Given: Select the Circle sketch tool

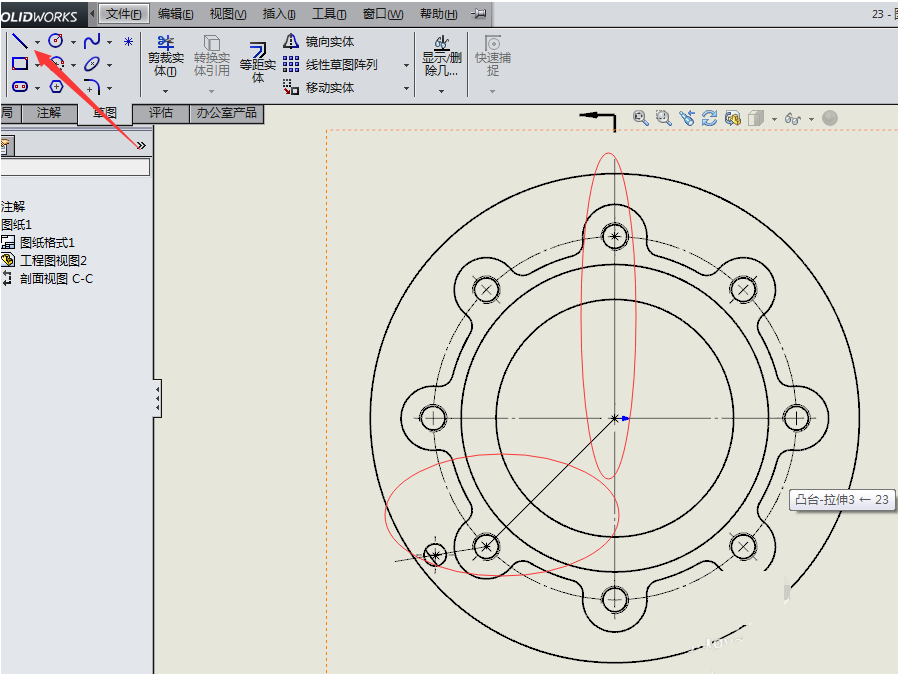Looking at the screenshot, I should [54, 41].
